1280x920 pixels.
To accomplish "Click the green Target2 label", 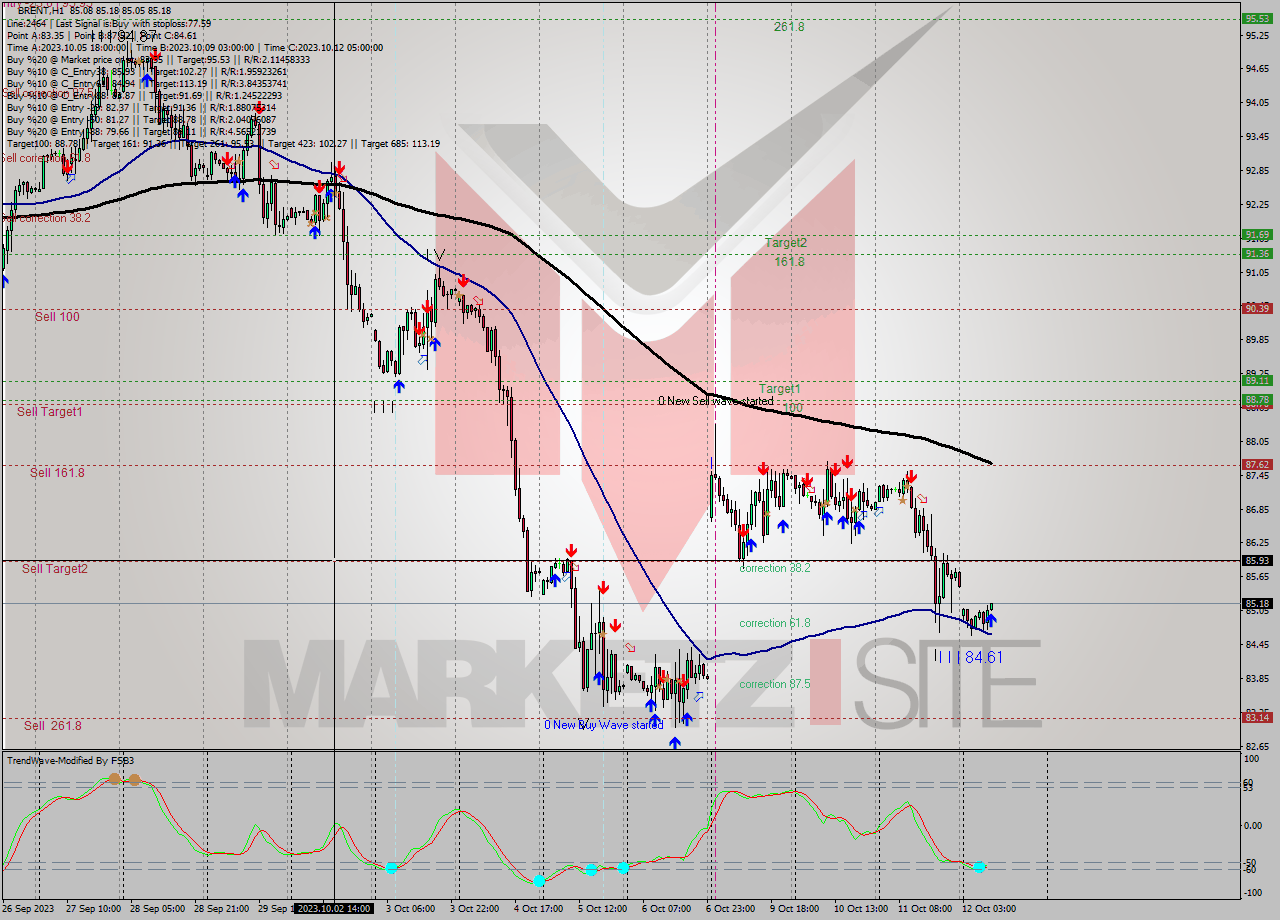I will tap(786, 243).
